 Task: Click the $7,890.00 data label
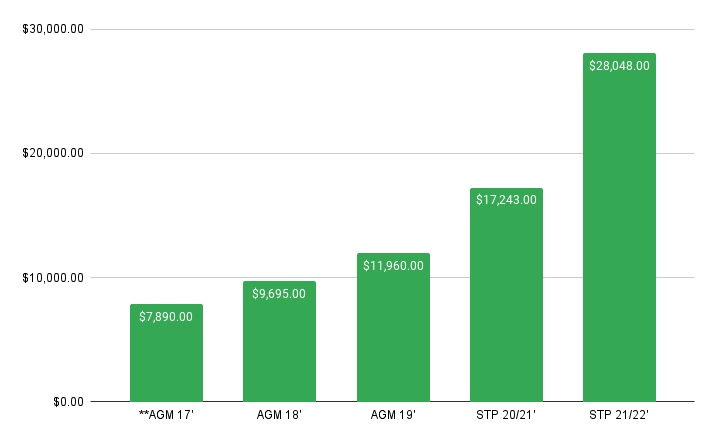166,316
